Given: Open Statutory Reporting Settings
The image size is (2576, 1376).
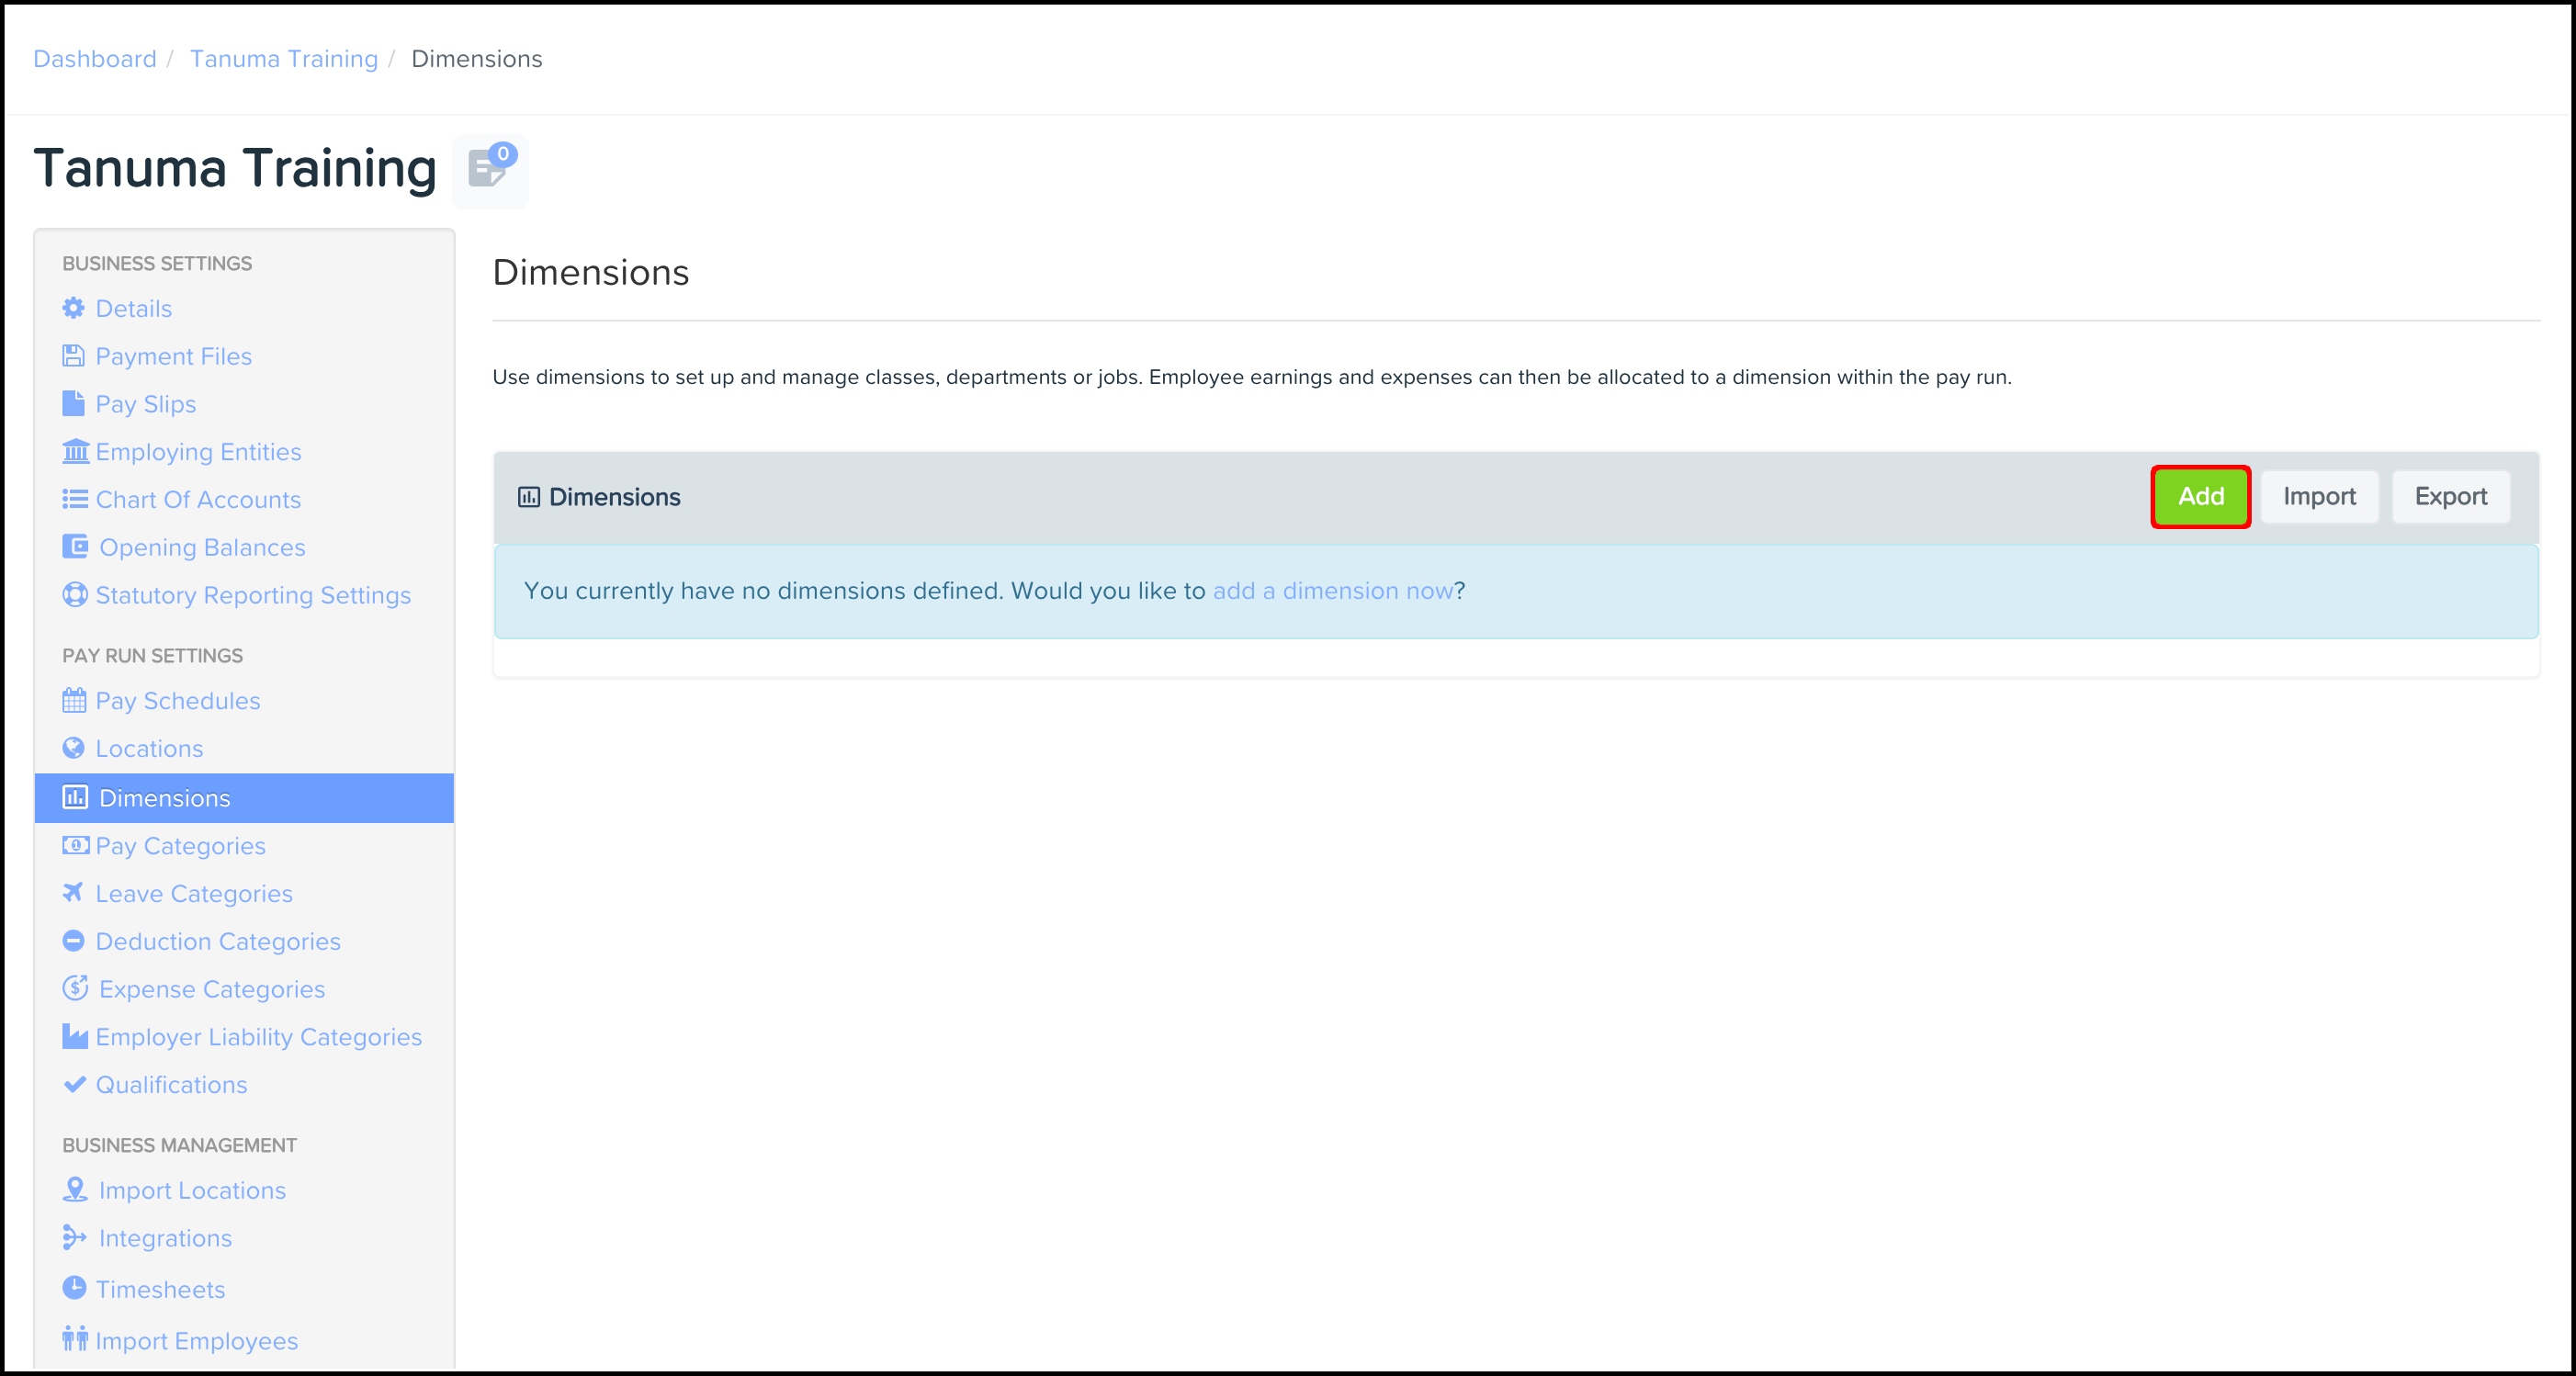Looking at the screenshot, I should (253, 595).
